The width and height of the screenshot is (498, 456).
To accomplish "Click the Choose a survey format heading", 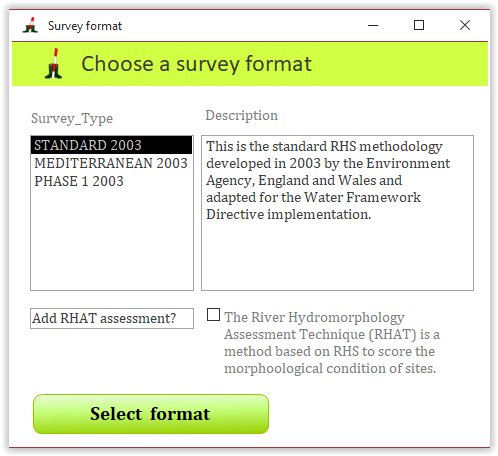I will [x=197, y=64].
